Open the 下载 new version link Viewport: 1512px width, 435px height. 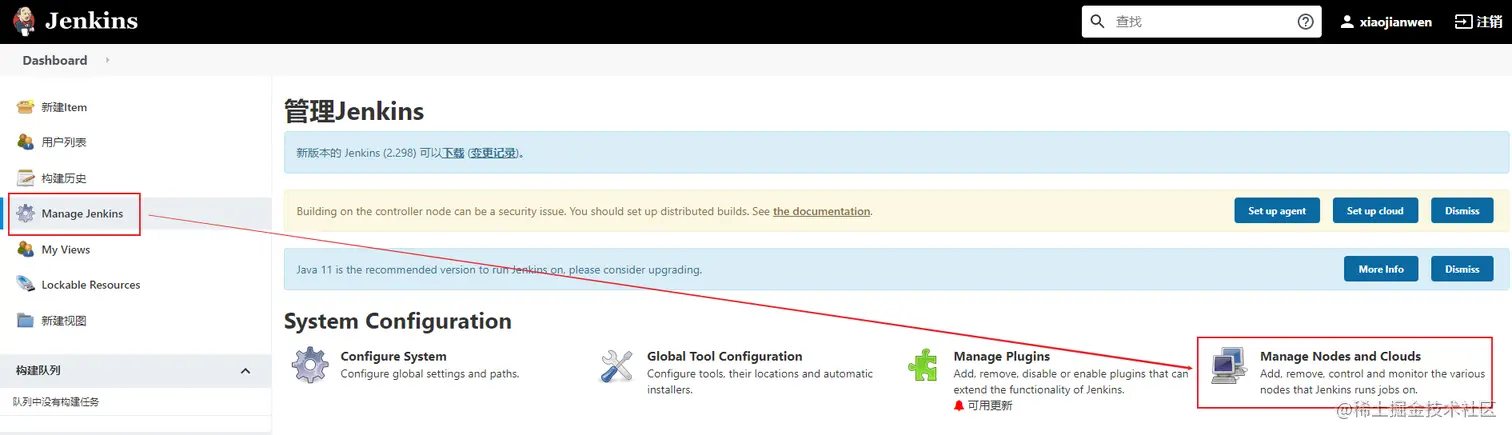pyautogui.click(x=454, y=153)
